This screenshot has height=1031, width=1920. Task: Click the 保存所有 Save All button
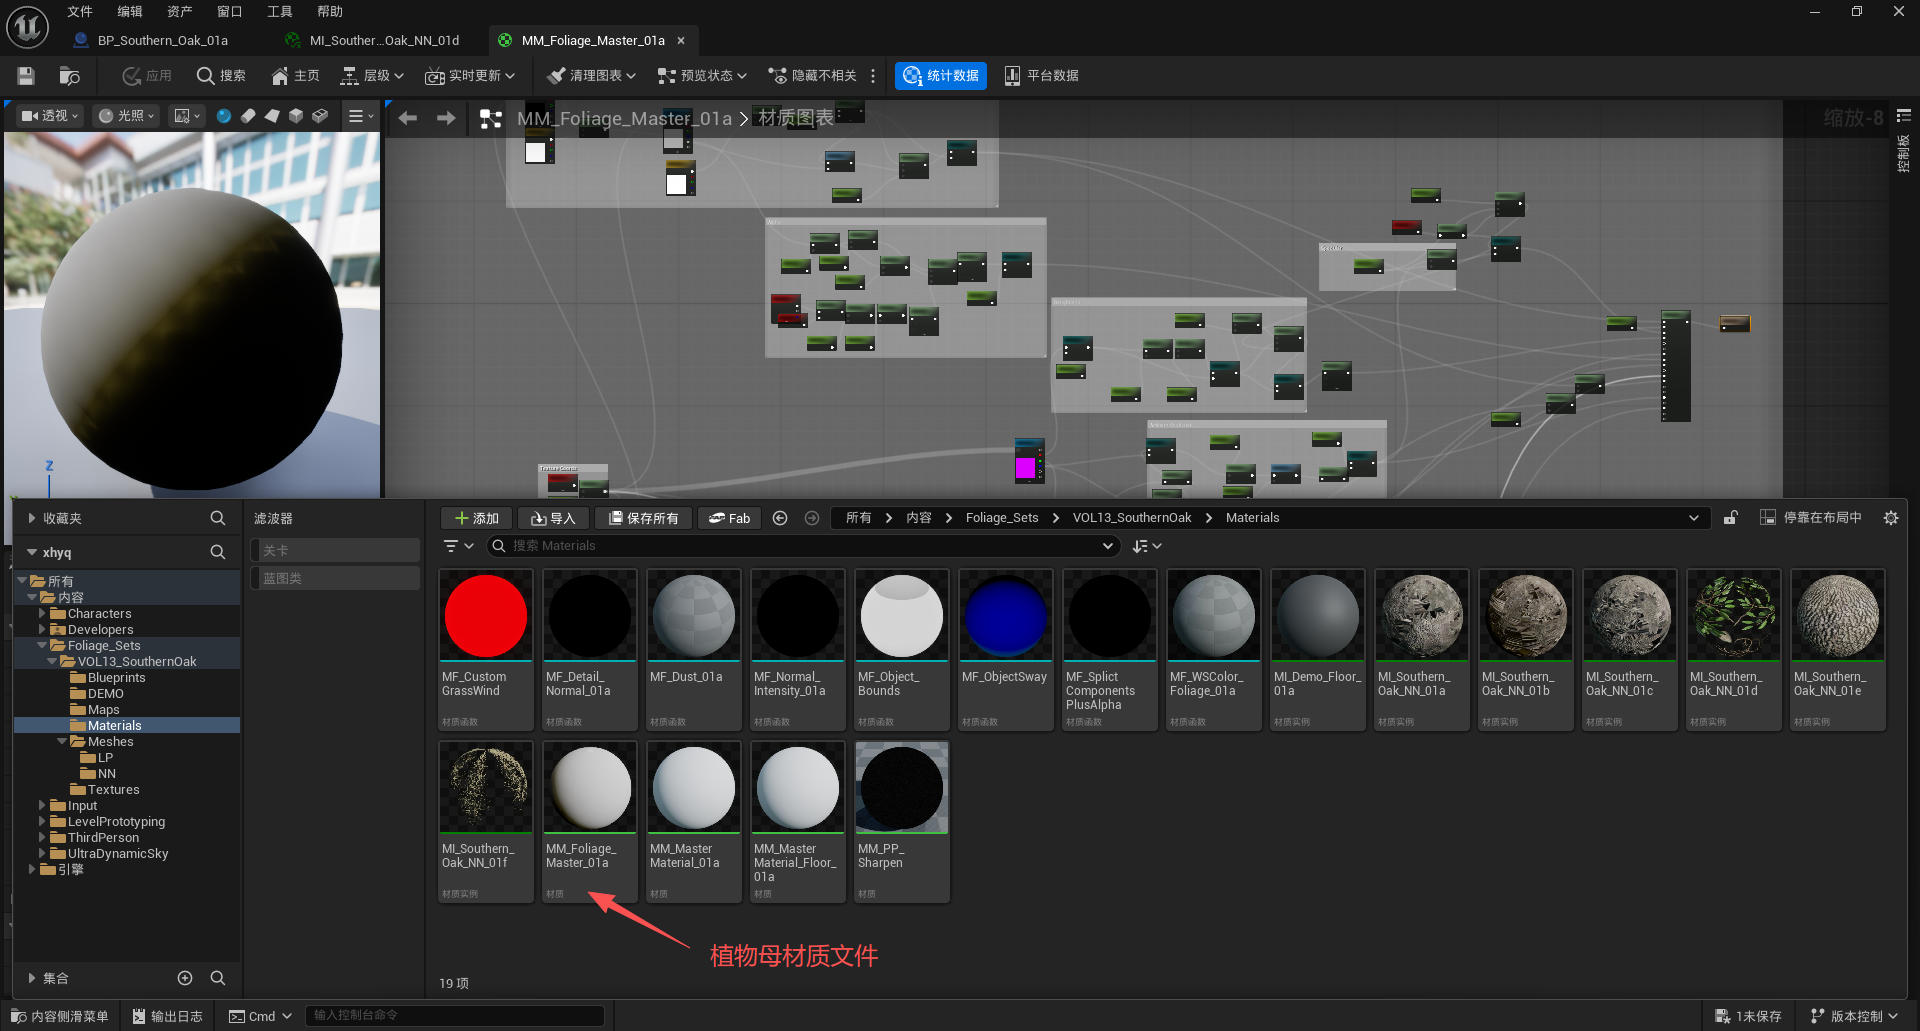click(643, 518)
